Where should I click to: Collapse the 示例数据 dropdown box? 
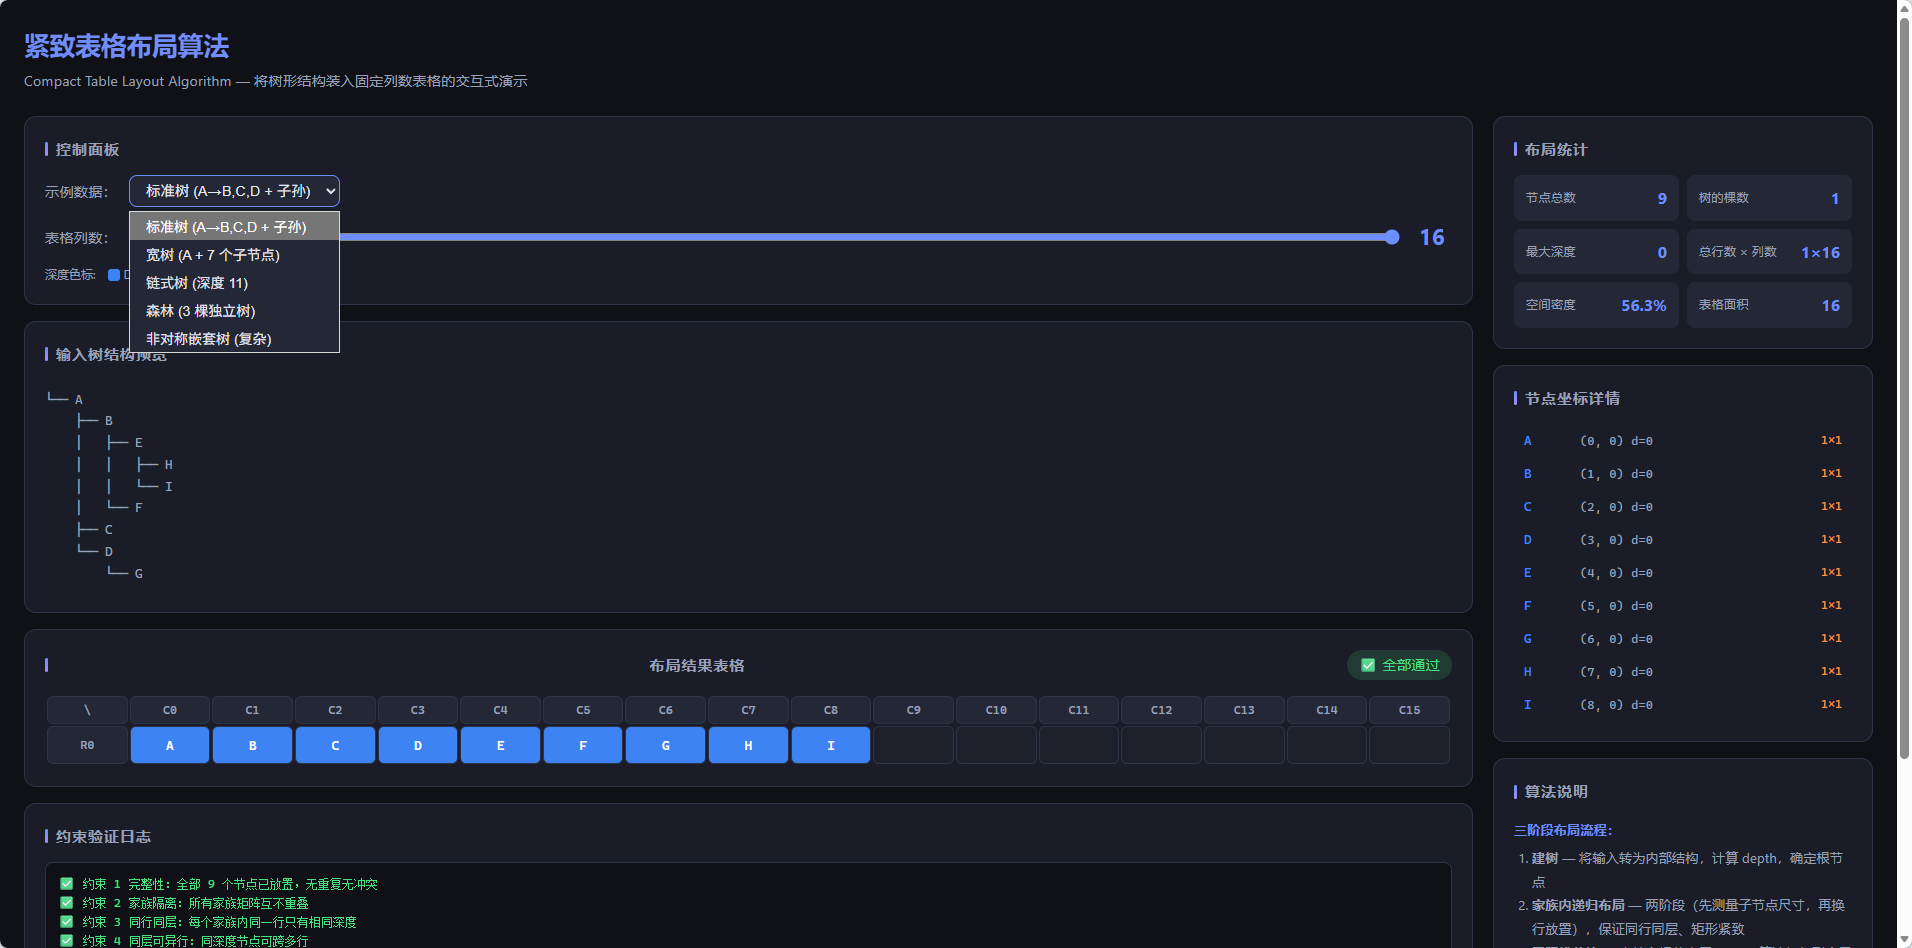[234, 191]
